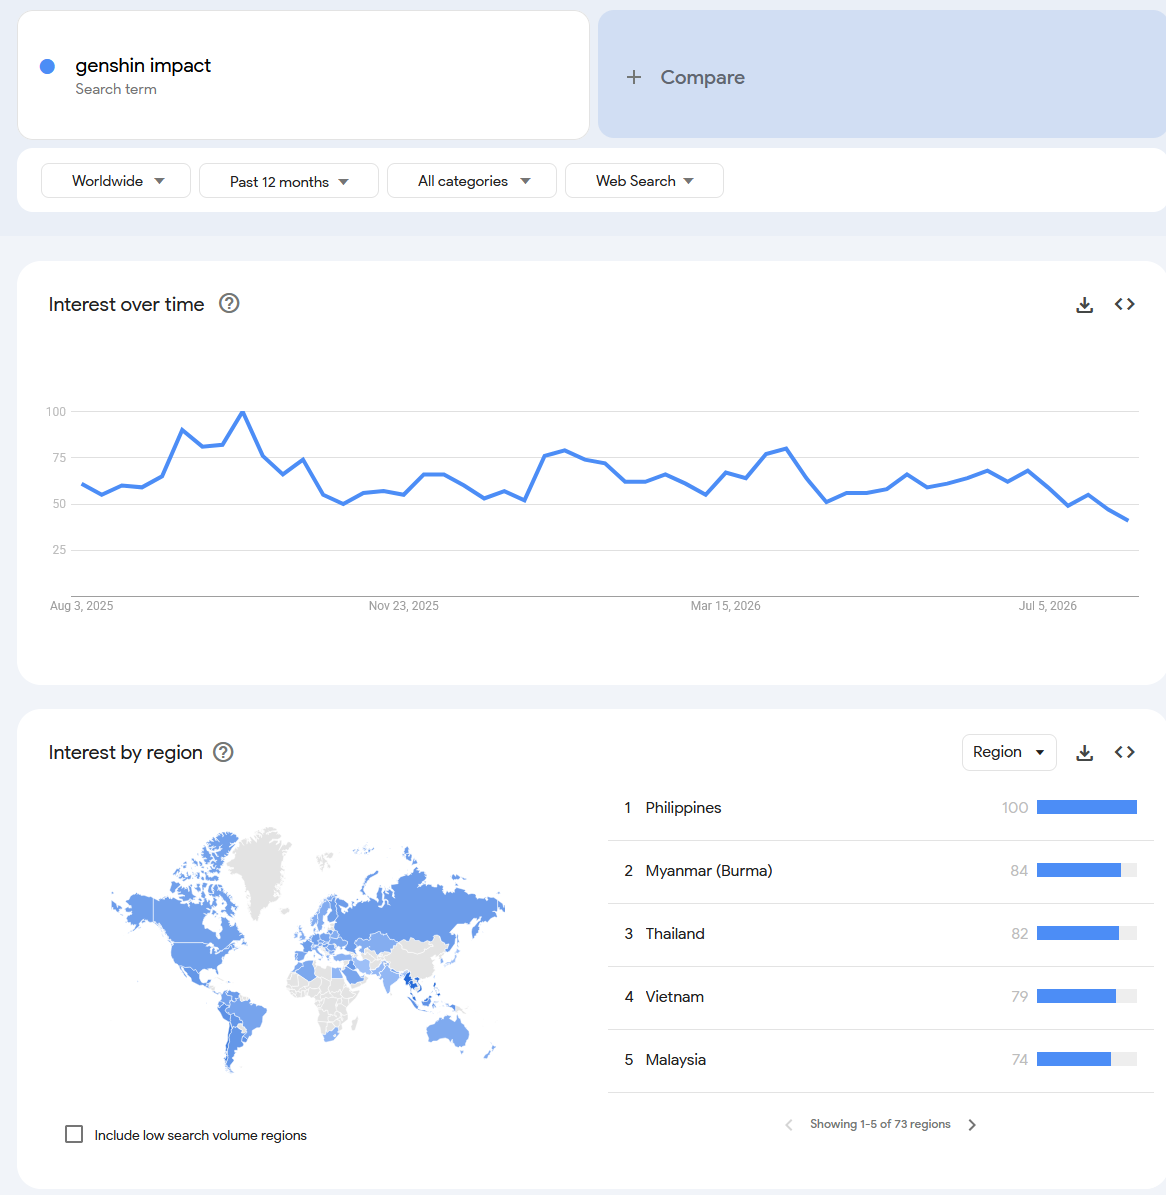The image size is (1166, 1195).
Task: Click Myanmar's value 84
Action: pos(1020,870)
